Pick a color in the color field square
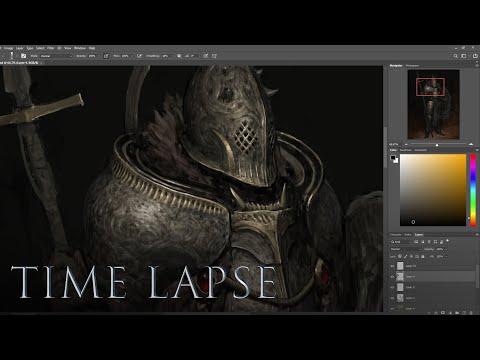Screen dimensions: 480x360 click(x=433, y=190)
